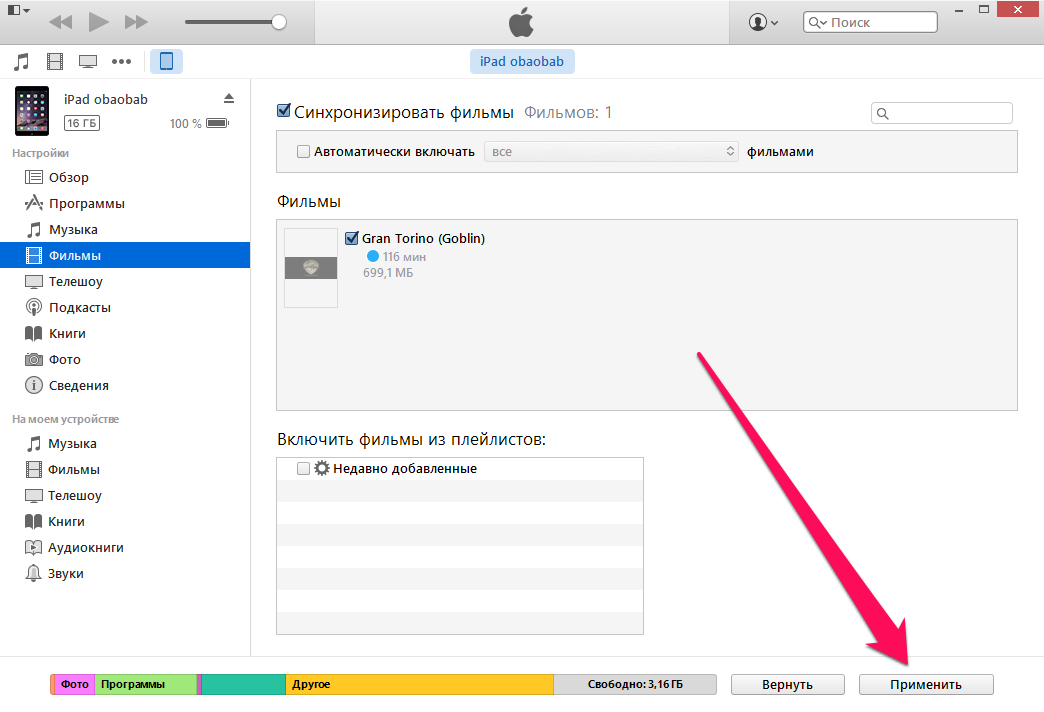Viewport: 1044px width, 712px height.
Task: Open Подкасты in sidebar
Action: (x=125, y=307)
